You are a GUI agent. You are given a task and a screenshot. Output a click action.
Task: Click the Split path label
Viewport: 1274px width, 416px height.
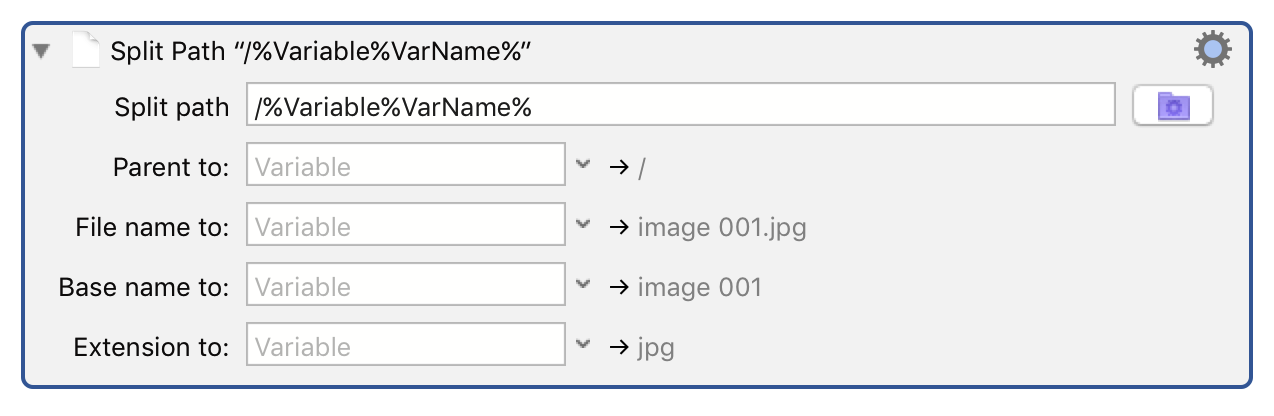point(172,108)
